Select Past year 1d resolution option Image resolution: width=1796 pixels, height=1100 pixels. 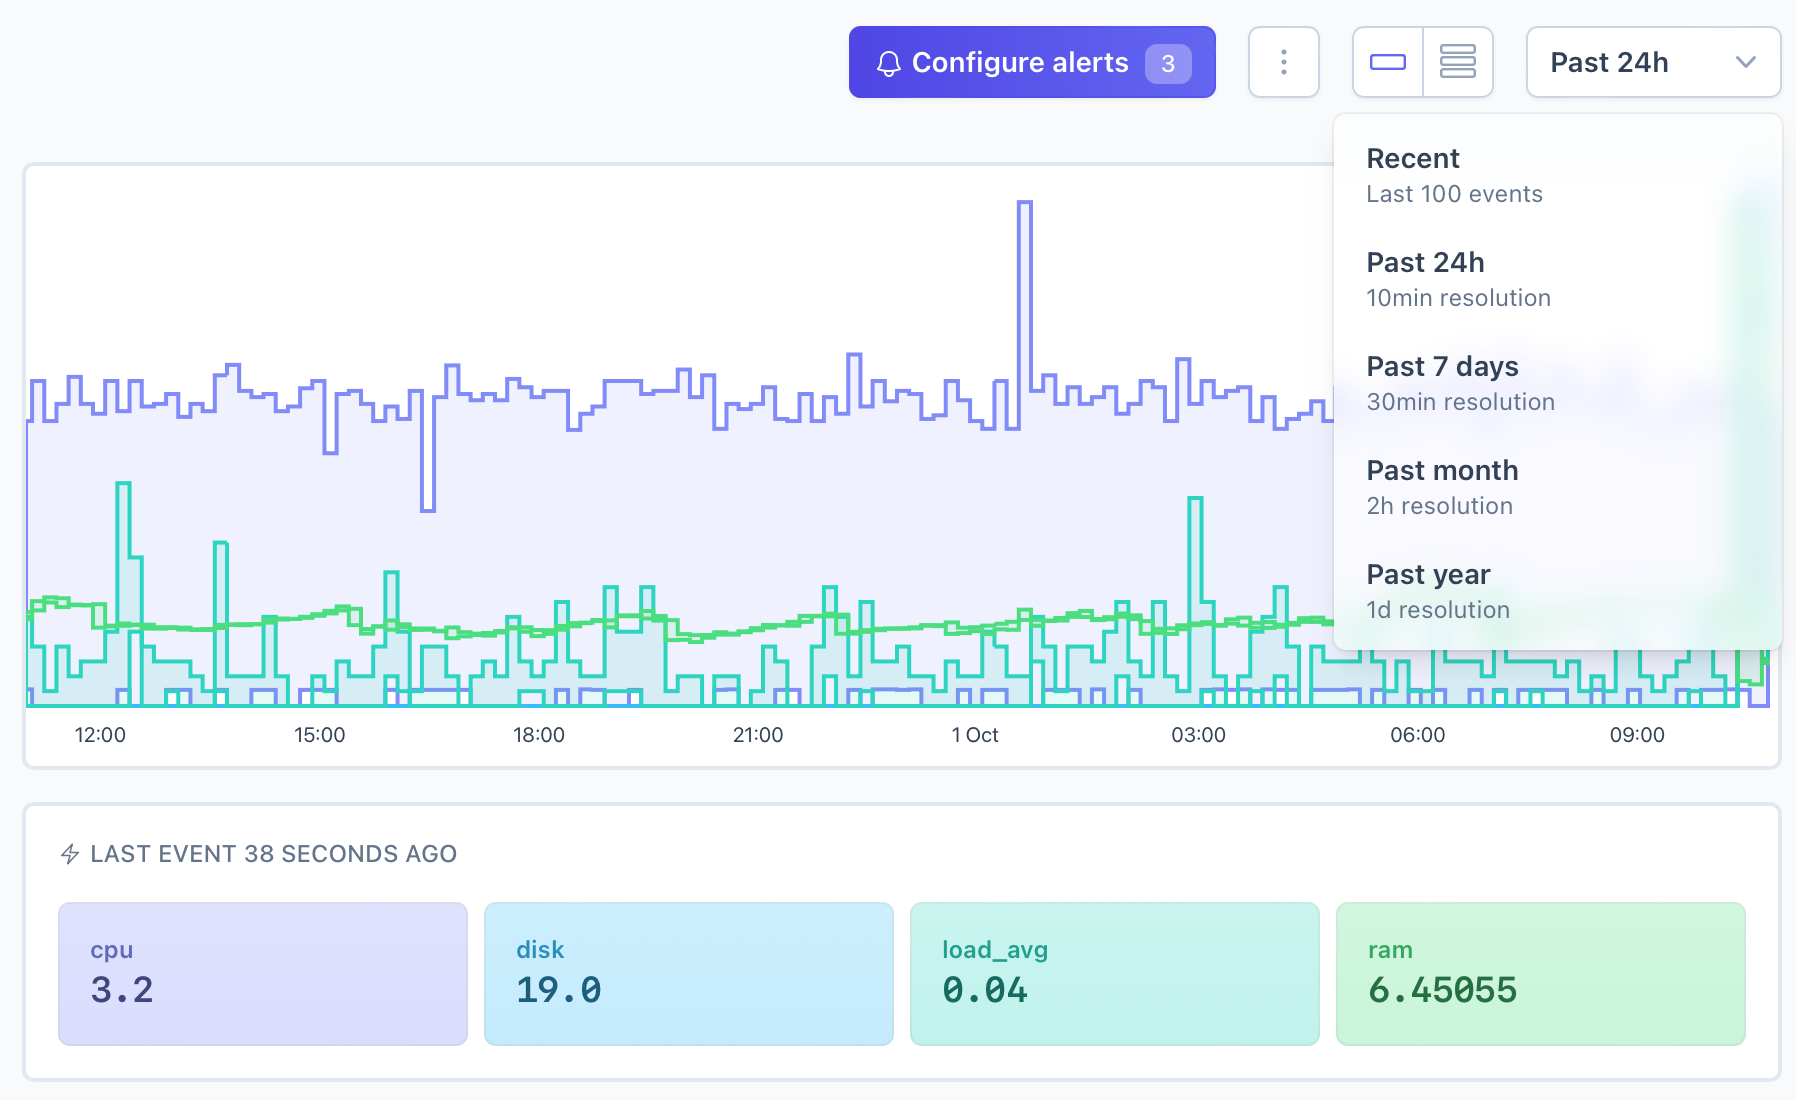pos(1558,591)
